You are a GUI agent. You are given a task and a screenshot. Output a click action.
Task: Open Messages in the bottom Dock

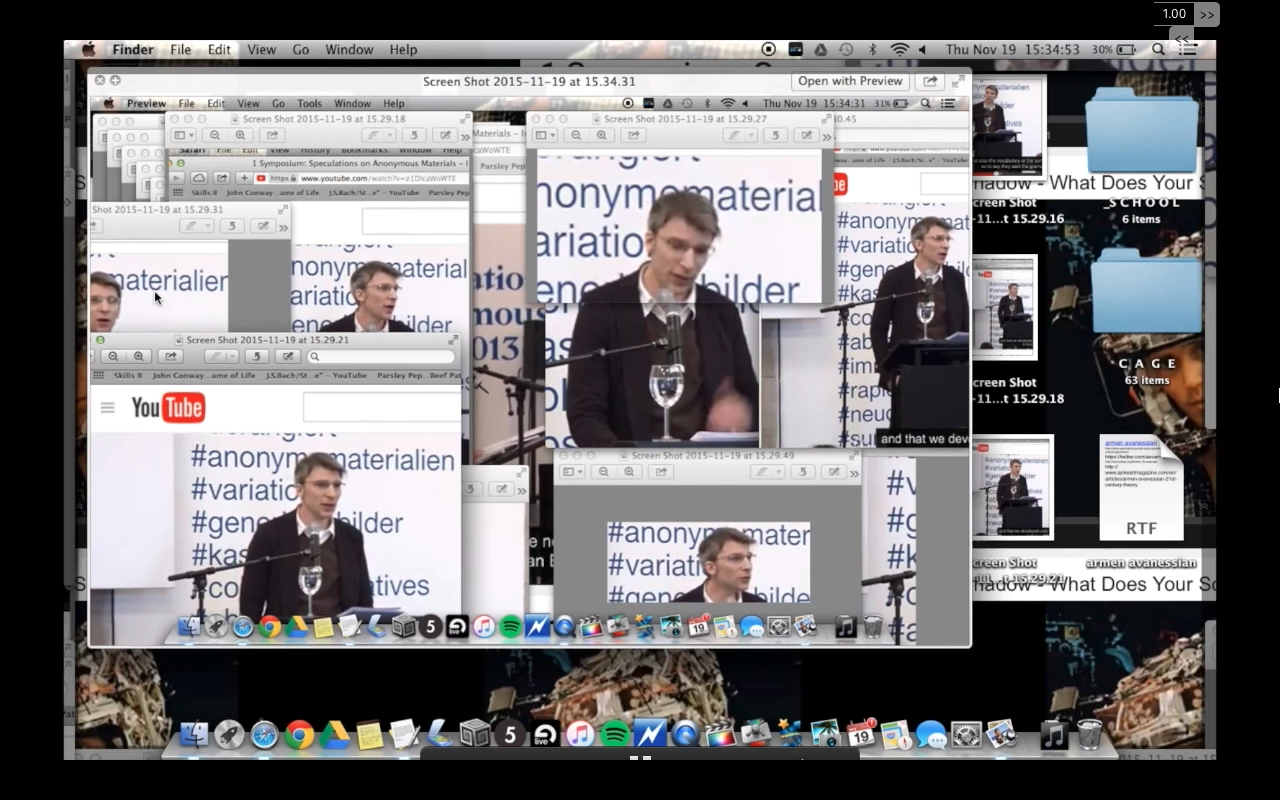tap(931, 735)
